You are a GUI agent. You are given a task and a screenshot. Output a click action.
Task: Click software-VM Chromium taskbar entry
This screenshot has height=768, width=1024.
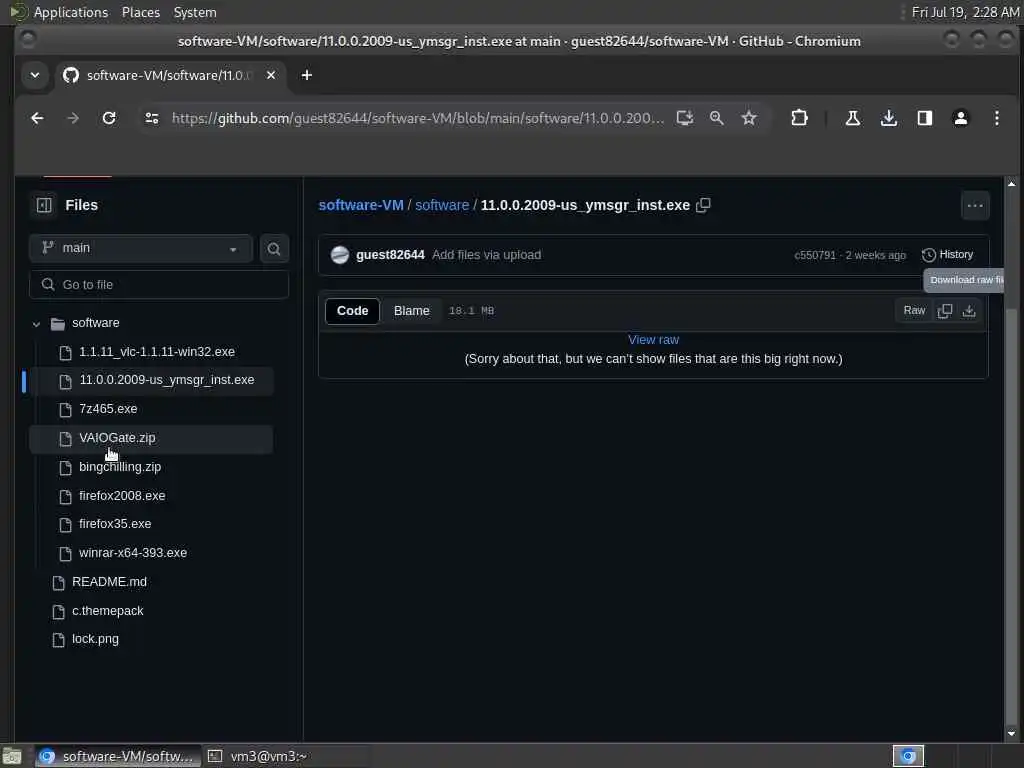tap(118, 756)
